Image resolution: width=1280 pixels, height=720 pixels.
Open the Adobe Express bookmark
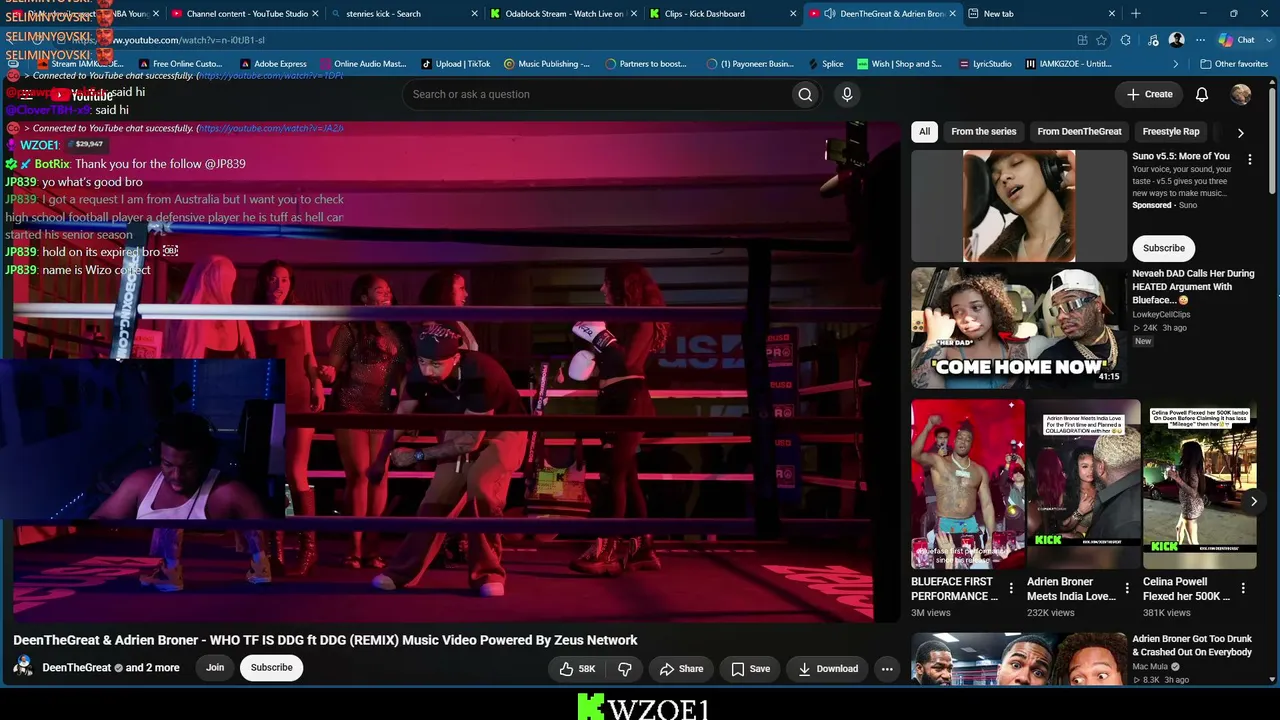[x=272, y=64]
